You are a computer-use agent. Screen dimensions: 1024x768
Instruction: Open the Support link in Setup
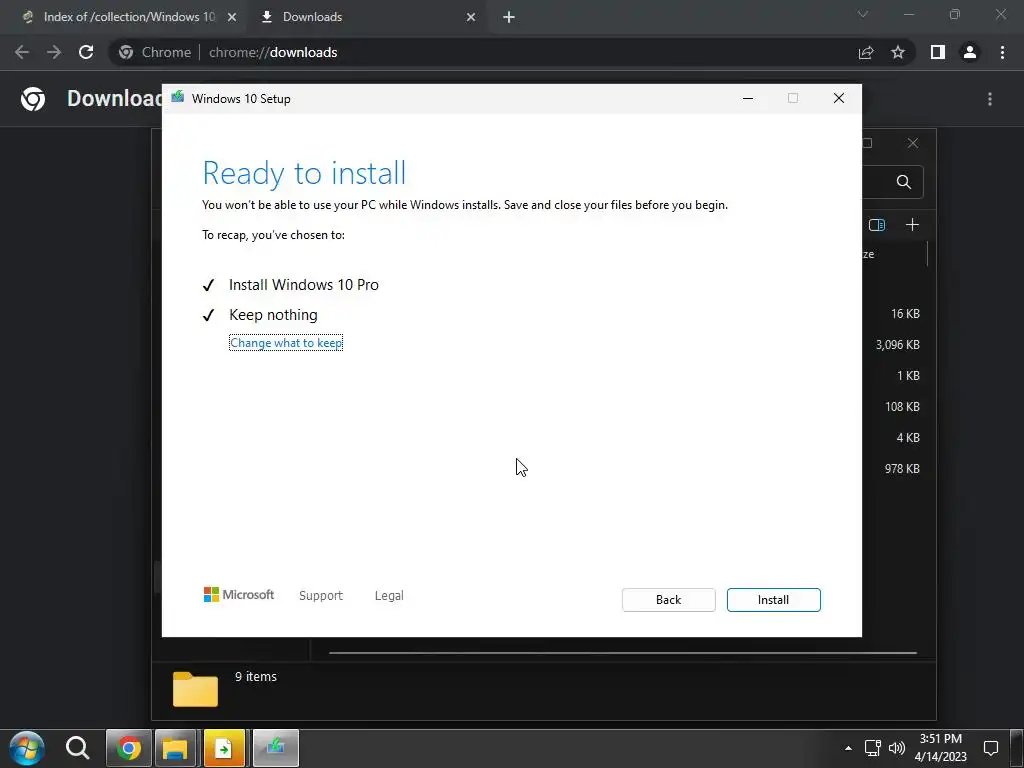coord(321,596)
